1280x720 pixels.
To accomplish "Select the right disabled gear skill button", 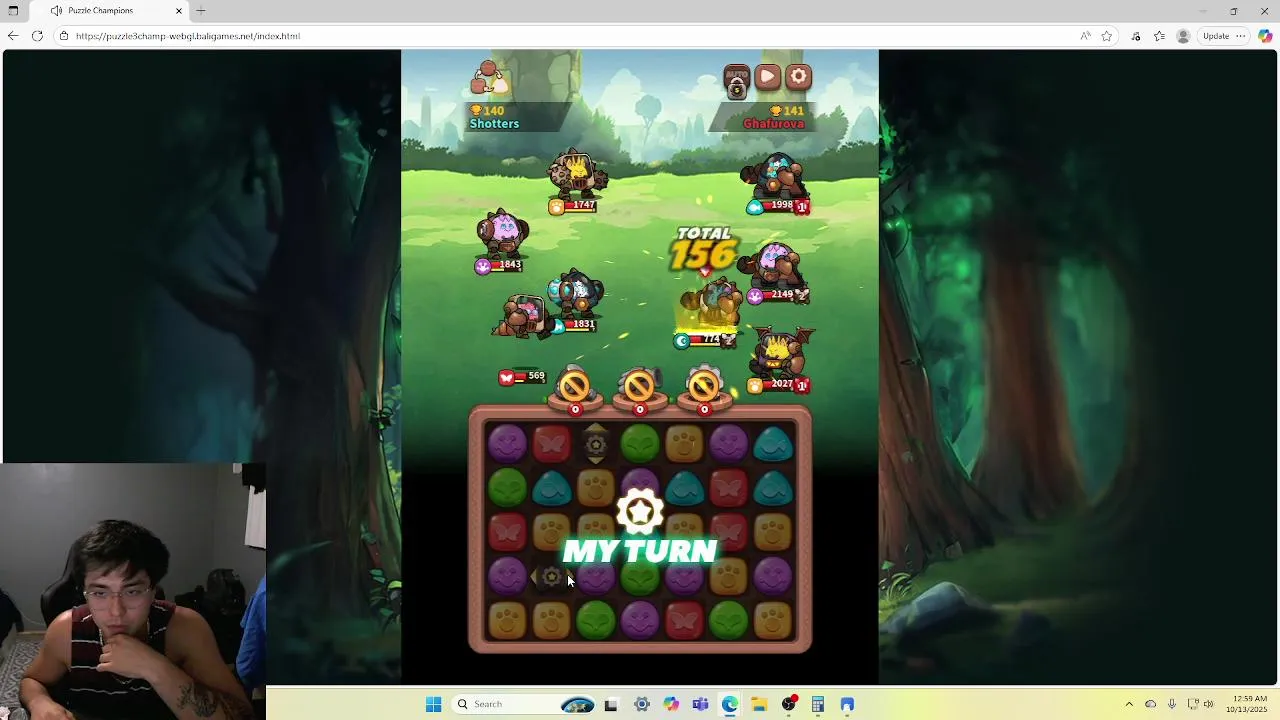I will click(704, 388).
